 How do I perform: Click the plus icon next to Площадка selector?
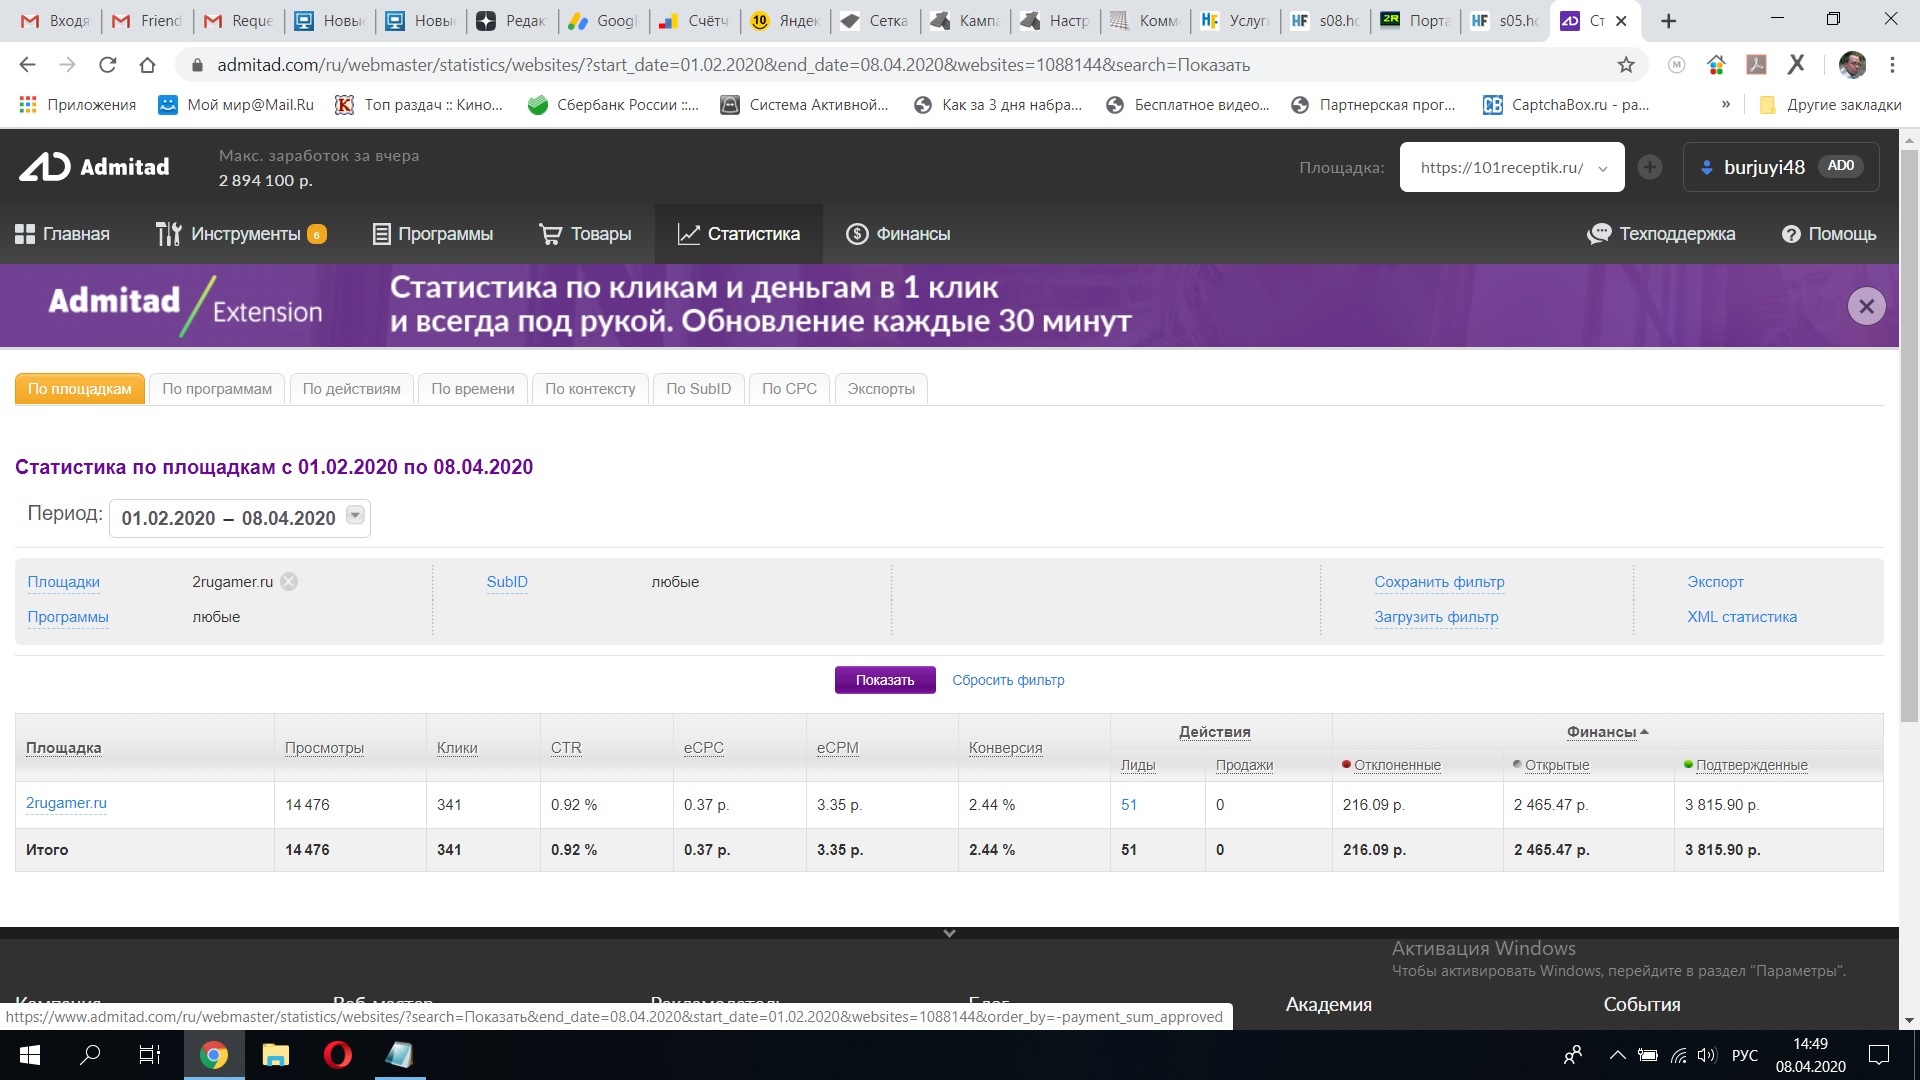1650,167
